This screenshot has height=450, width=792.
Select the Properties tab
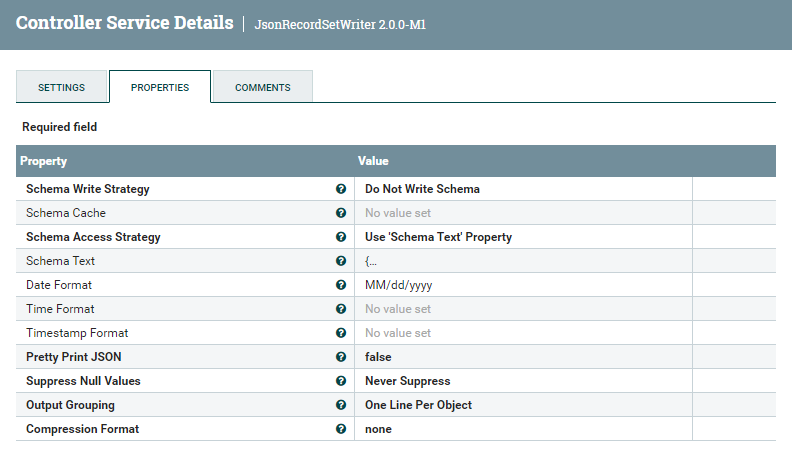[160, 87]
